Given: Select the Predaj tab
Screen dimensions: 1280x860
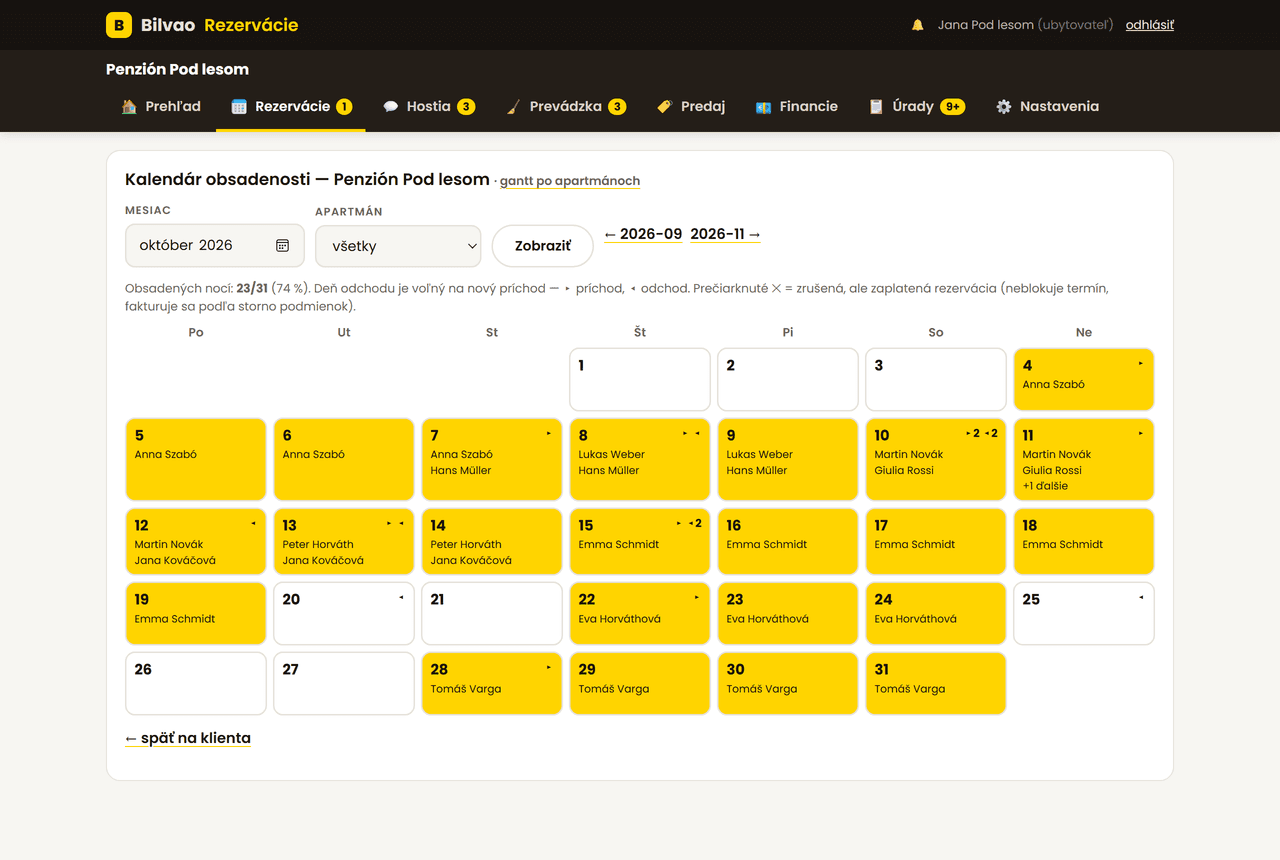Looking at the screenshot, I should (691, 106).
